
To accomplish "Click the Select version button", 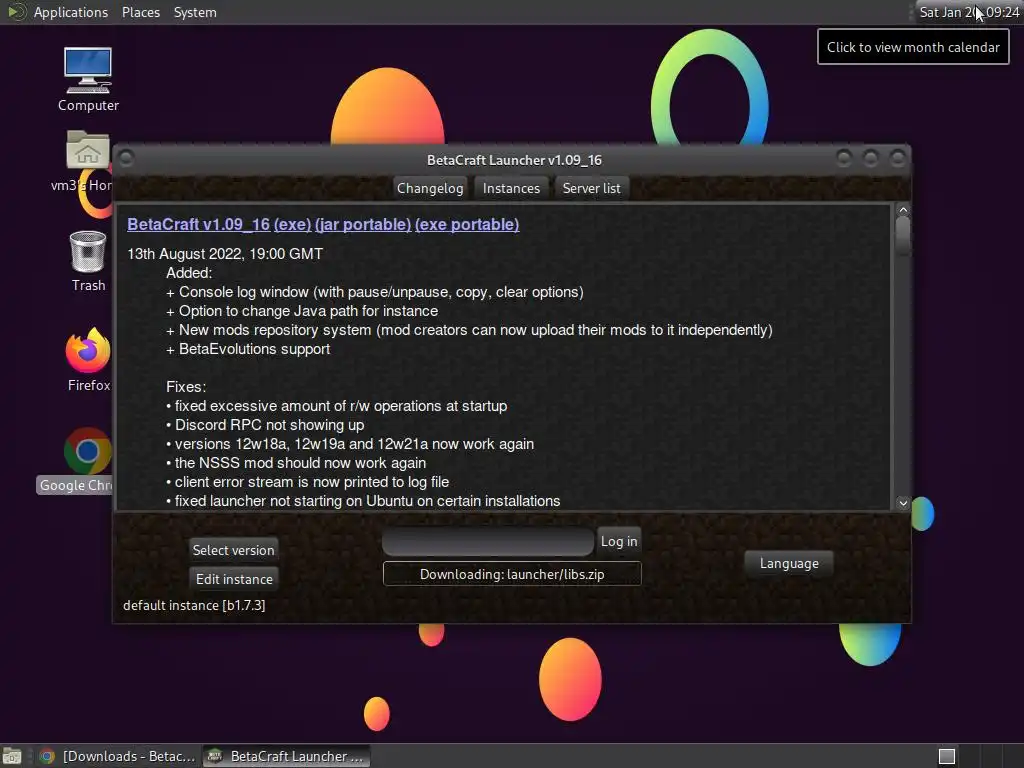I will [233, 550].
